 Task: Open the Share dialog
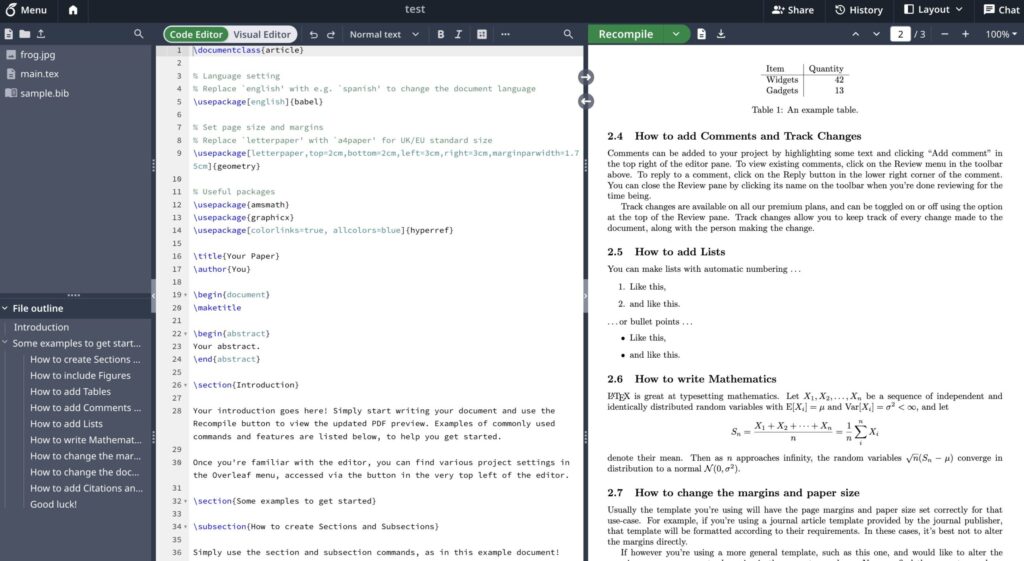pos(792,10)
